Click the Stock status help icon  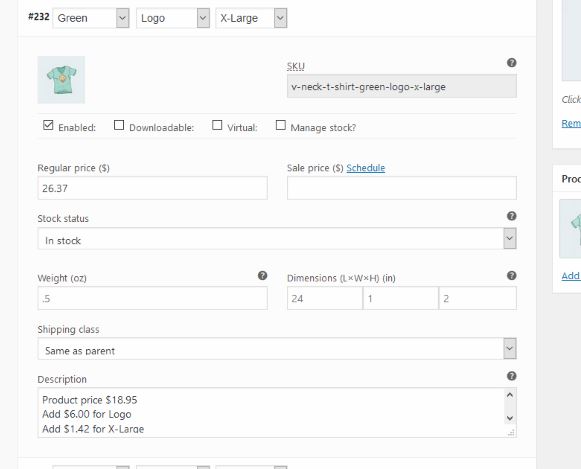pyautogui.click(x=511, y=216)
